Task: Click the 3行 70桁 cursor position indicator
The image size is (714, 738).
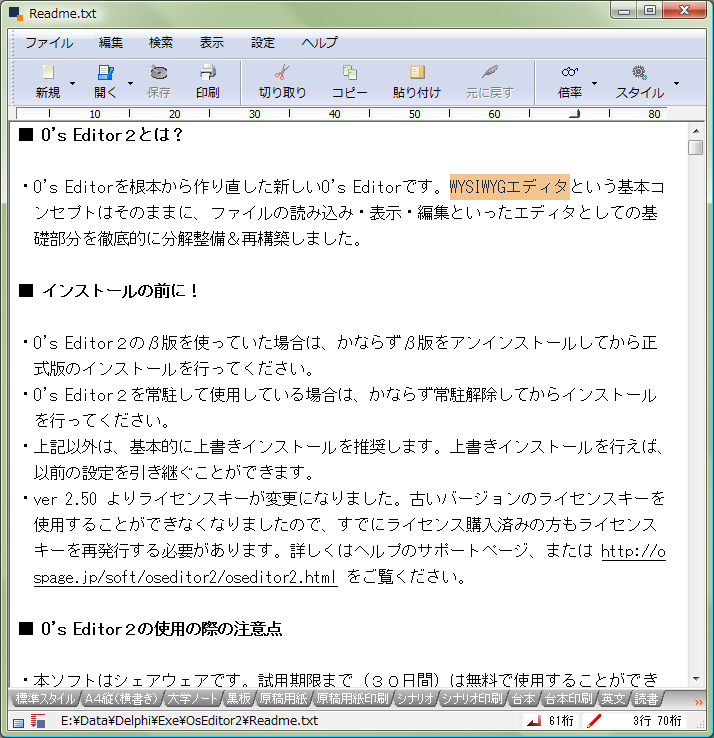Action: click(x=657, y=721)
